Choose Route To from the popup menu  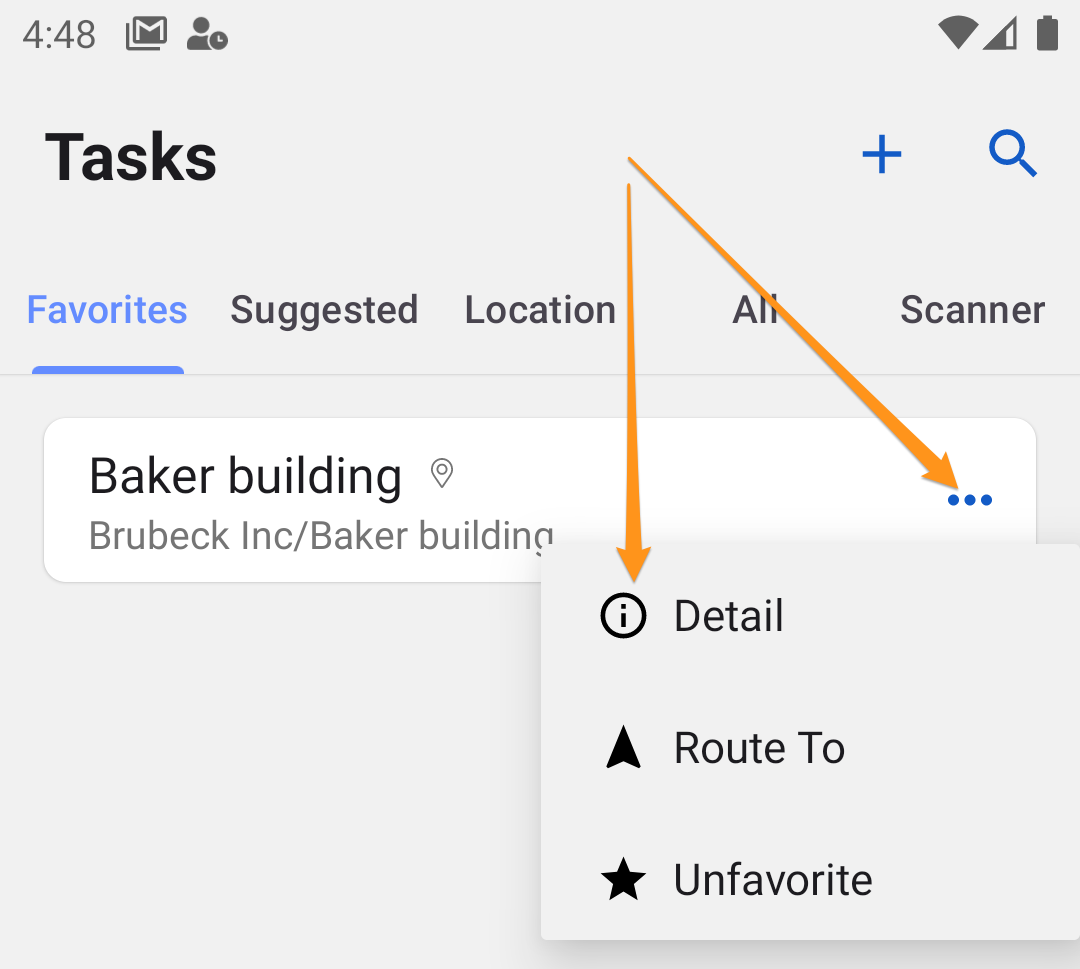(x=810, y=747)
